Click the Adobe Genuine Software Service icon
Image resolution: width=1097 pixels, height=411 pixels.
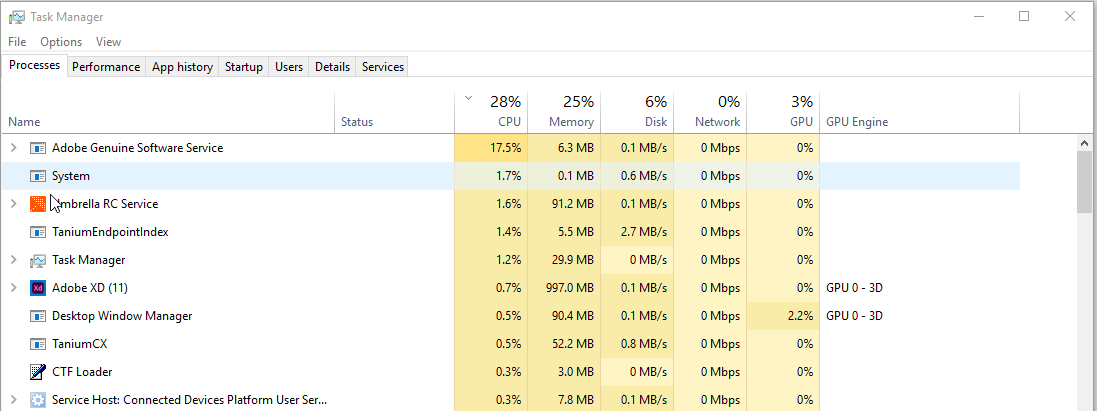click(x=38, y=148)
